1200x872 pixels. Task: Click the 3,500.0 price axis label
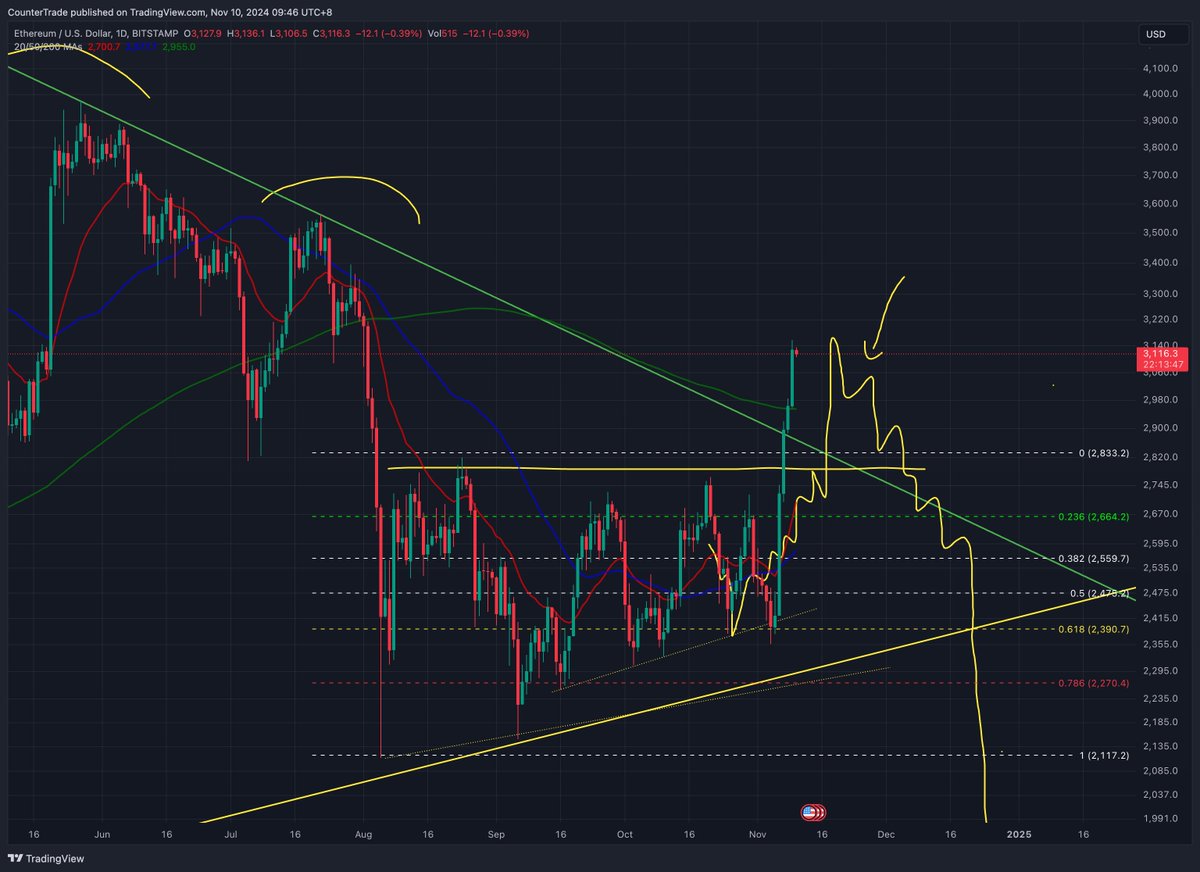pos(1159,233)
